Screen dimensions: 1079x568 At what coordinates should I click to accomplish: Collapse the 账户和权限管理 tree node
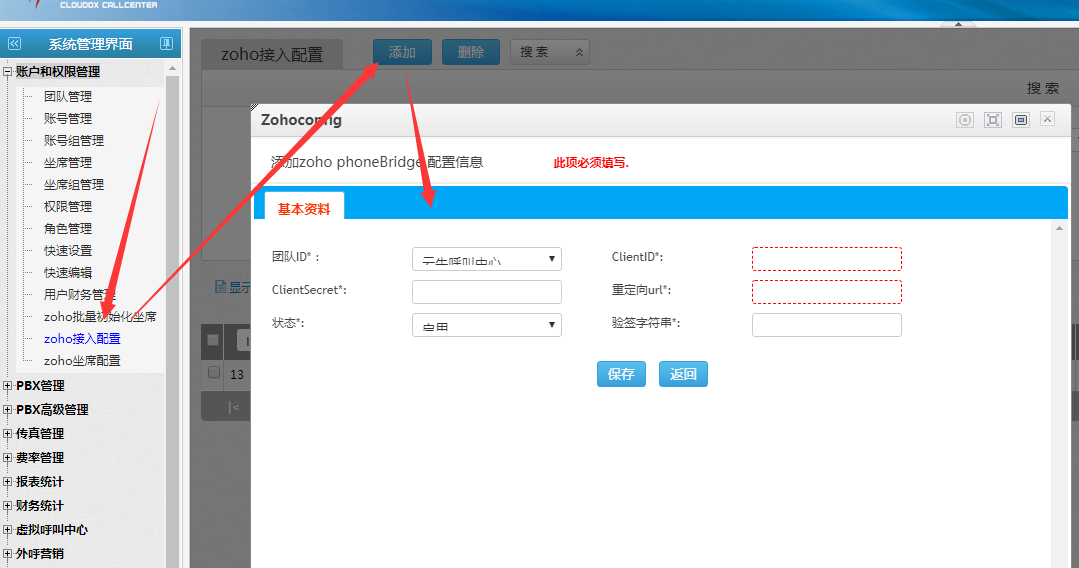click(x=8, y=72)
